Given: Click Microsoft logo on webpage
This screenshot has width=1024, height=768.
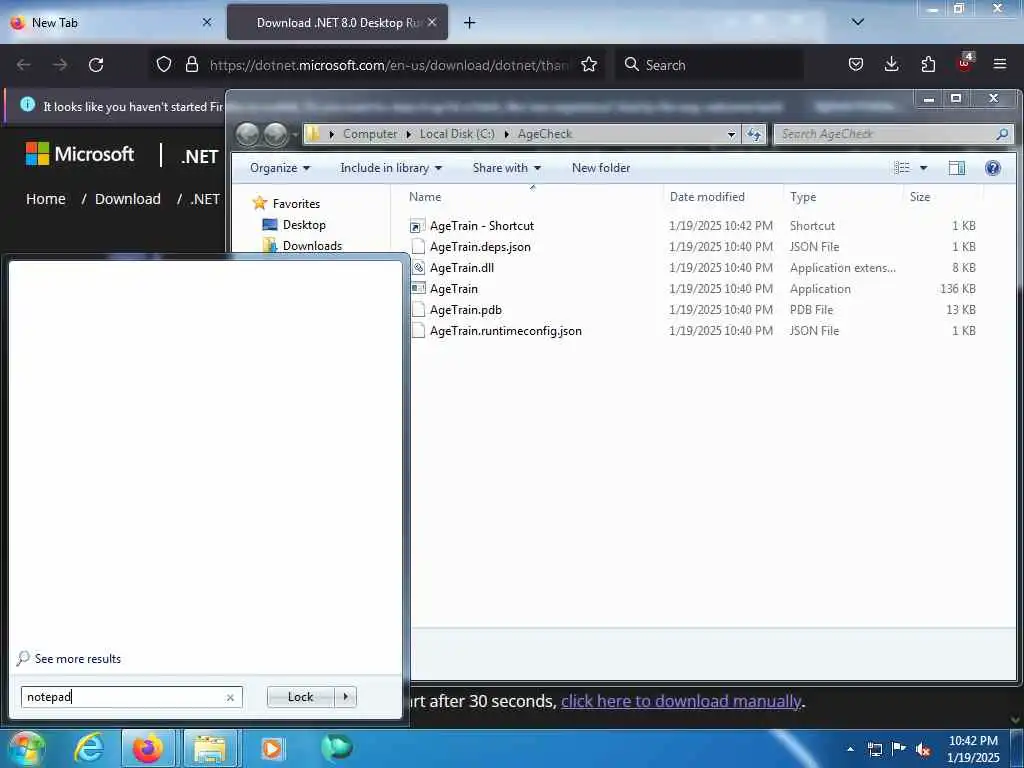Looking at the screenshot, I should pyautogui.click(x=79, y=154).
